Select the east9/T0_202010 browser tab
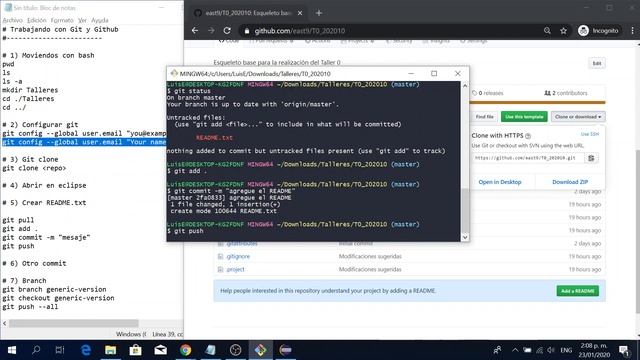Viewport: 640px width, 360px height. 248,13
